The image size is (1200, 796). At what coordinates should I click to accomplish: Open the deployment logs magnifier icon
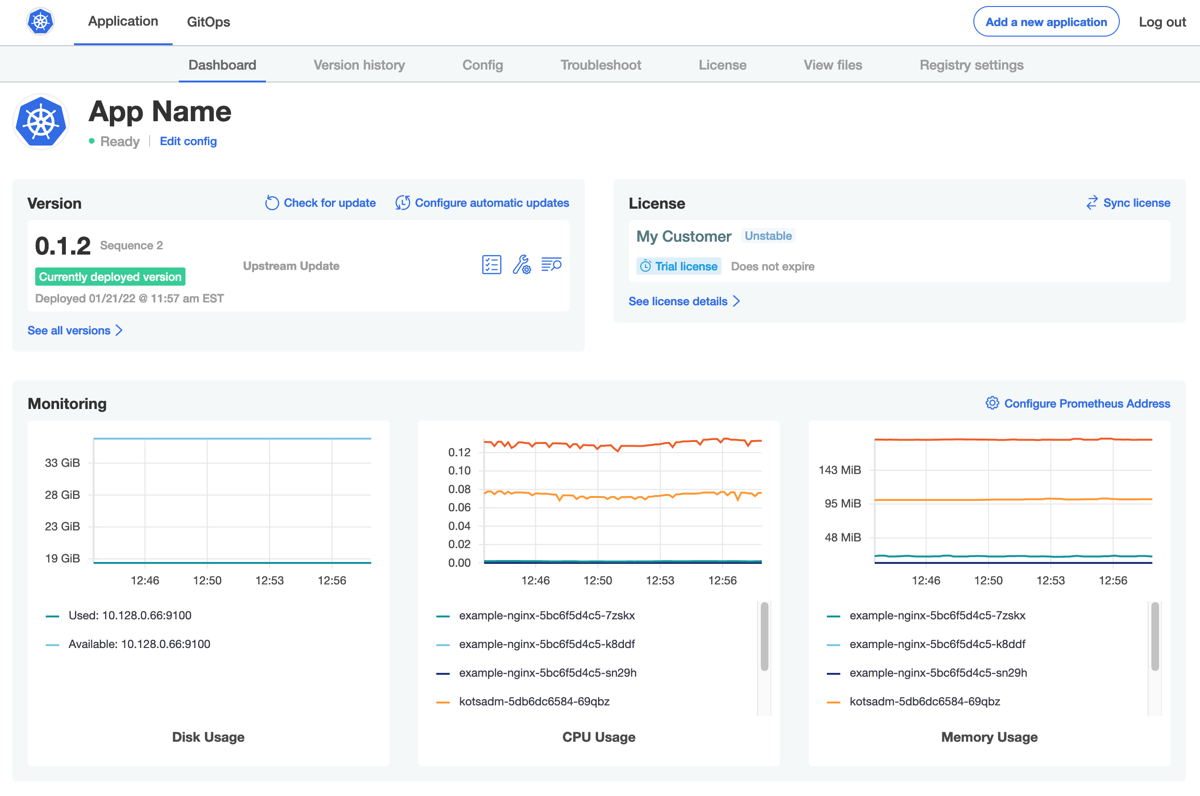tap(551, 264)
